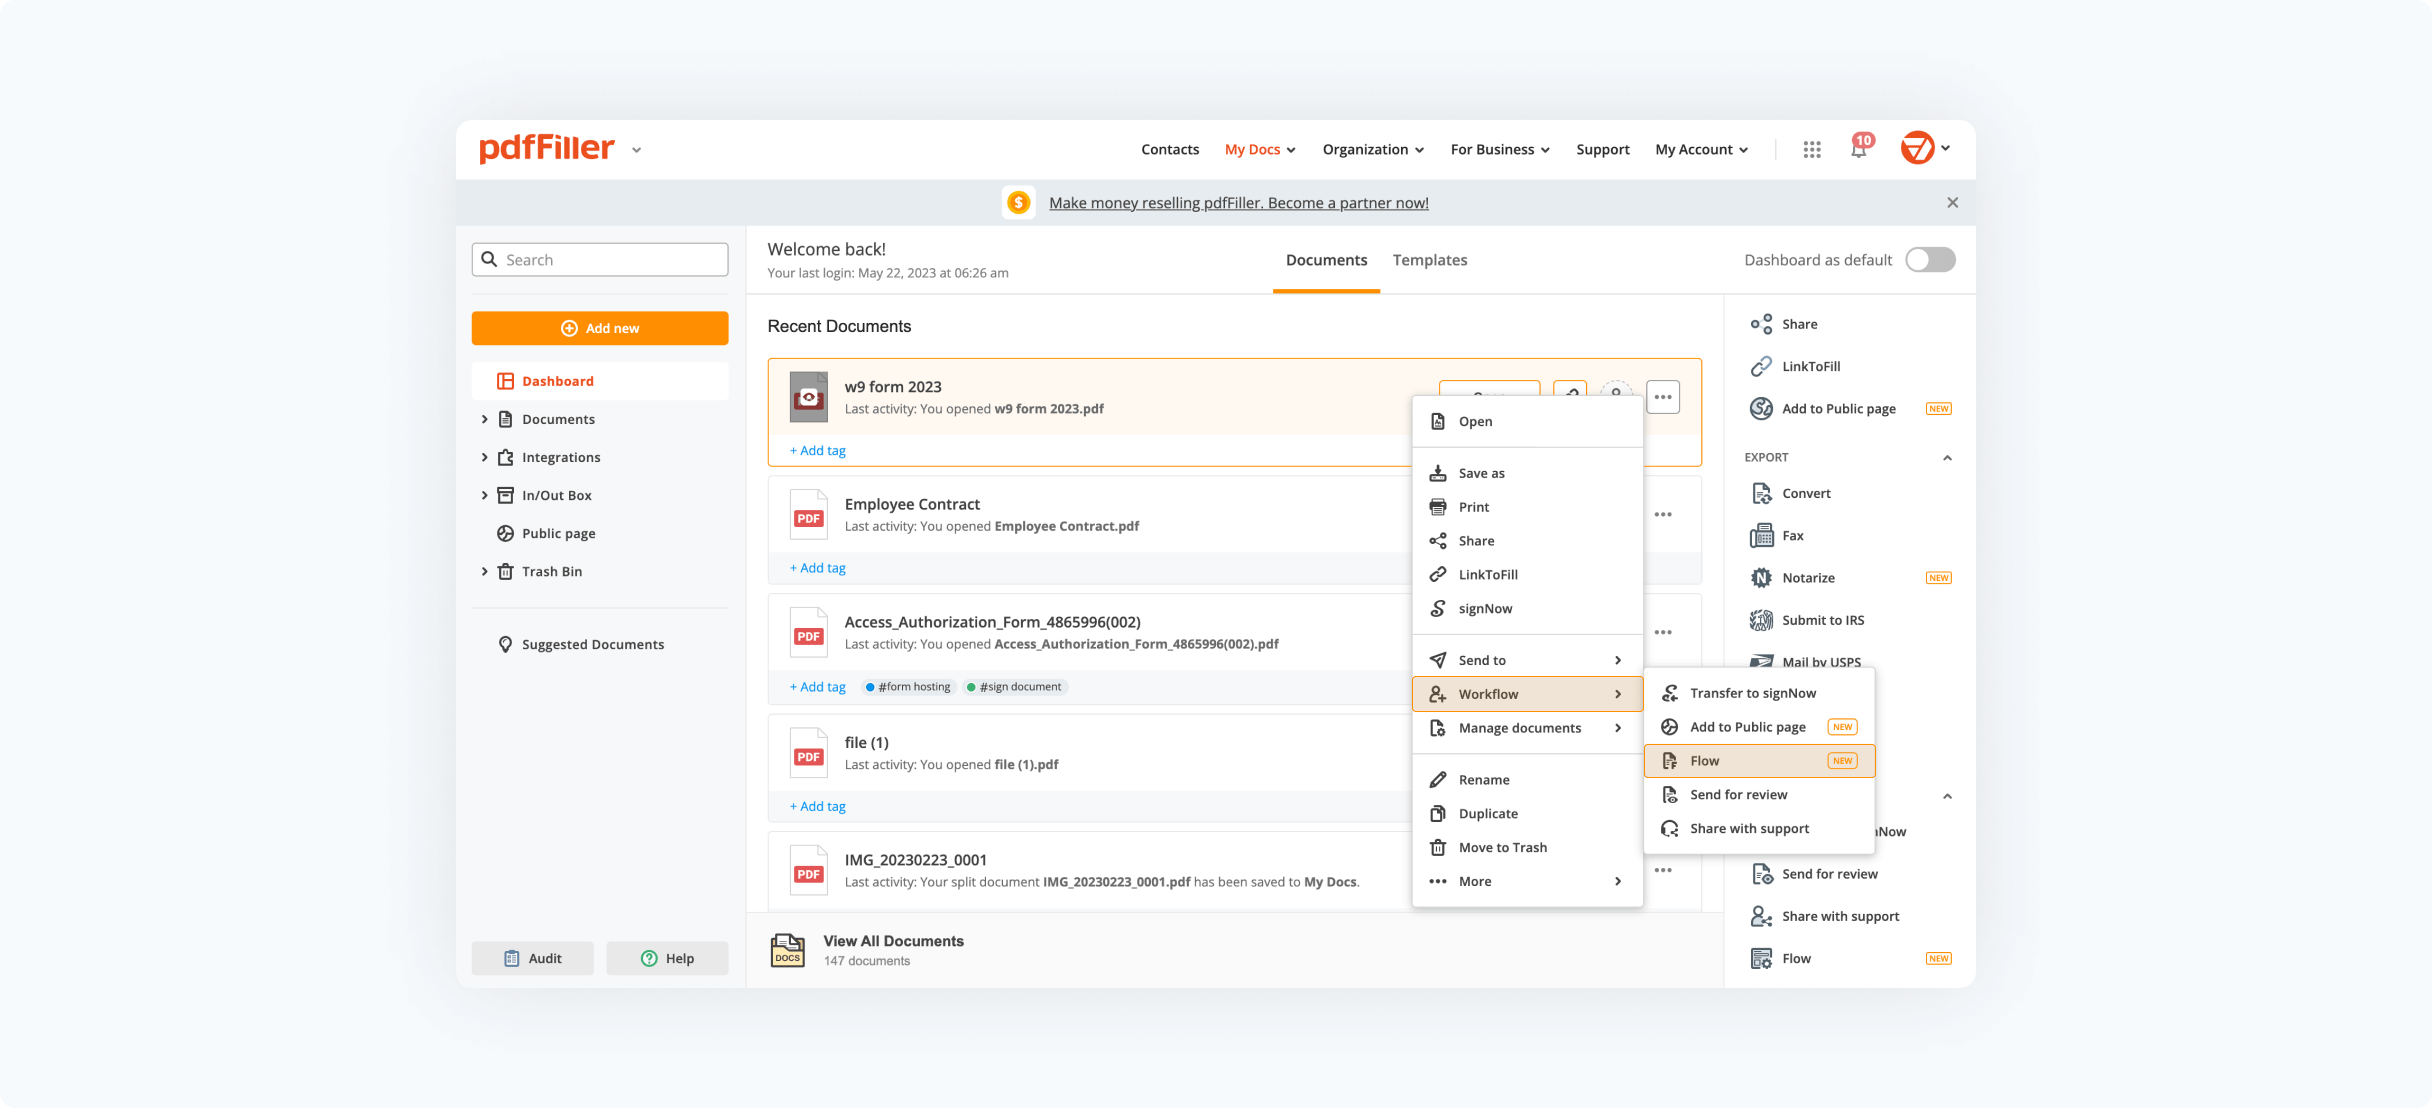Click the Audit icon button

[x=532, y=958]
